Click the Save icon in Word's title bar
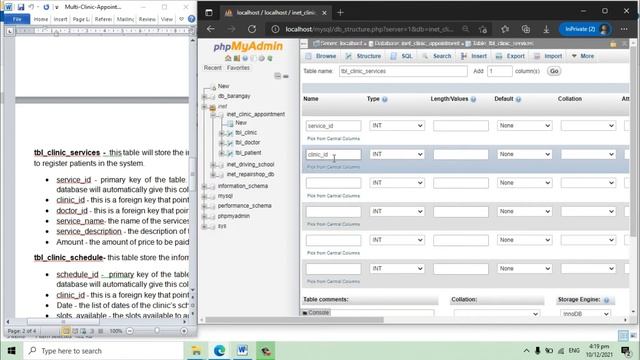 coord(21,7)
